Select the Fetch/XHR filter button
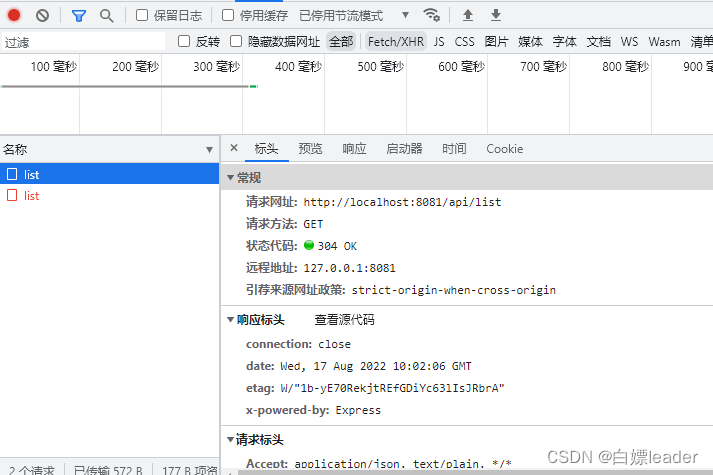This screenshot has width=713, height=475. pyautogui.click(x=395, y=41)
